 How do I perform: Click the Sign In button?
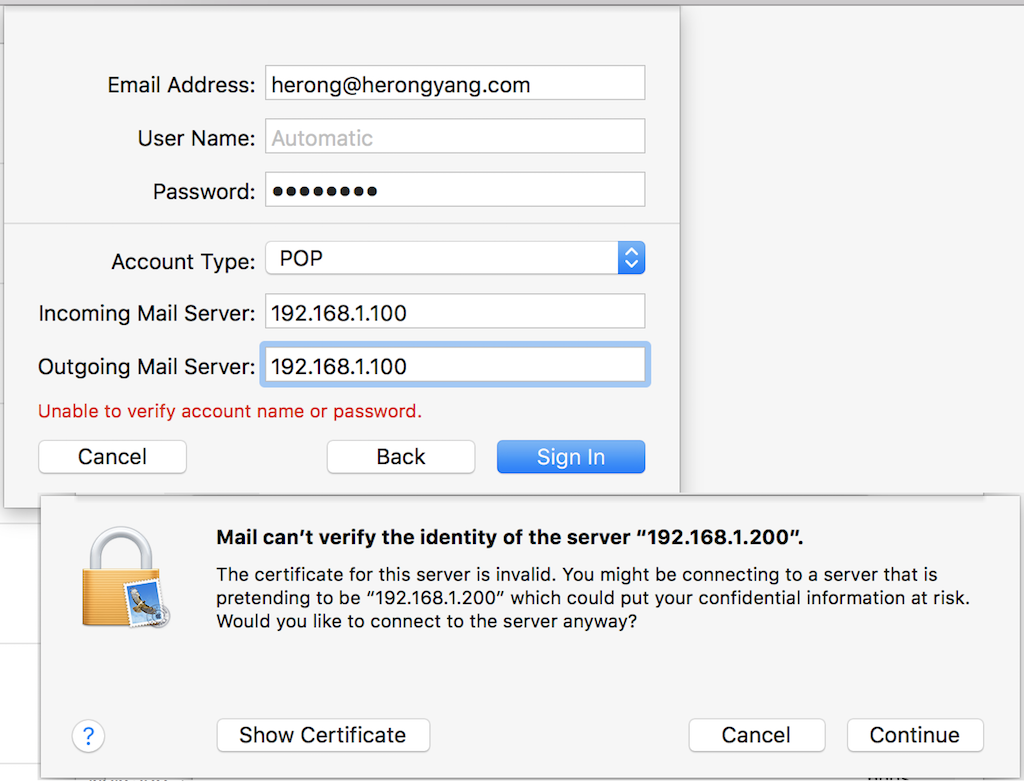point(570,457)
